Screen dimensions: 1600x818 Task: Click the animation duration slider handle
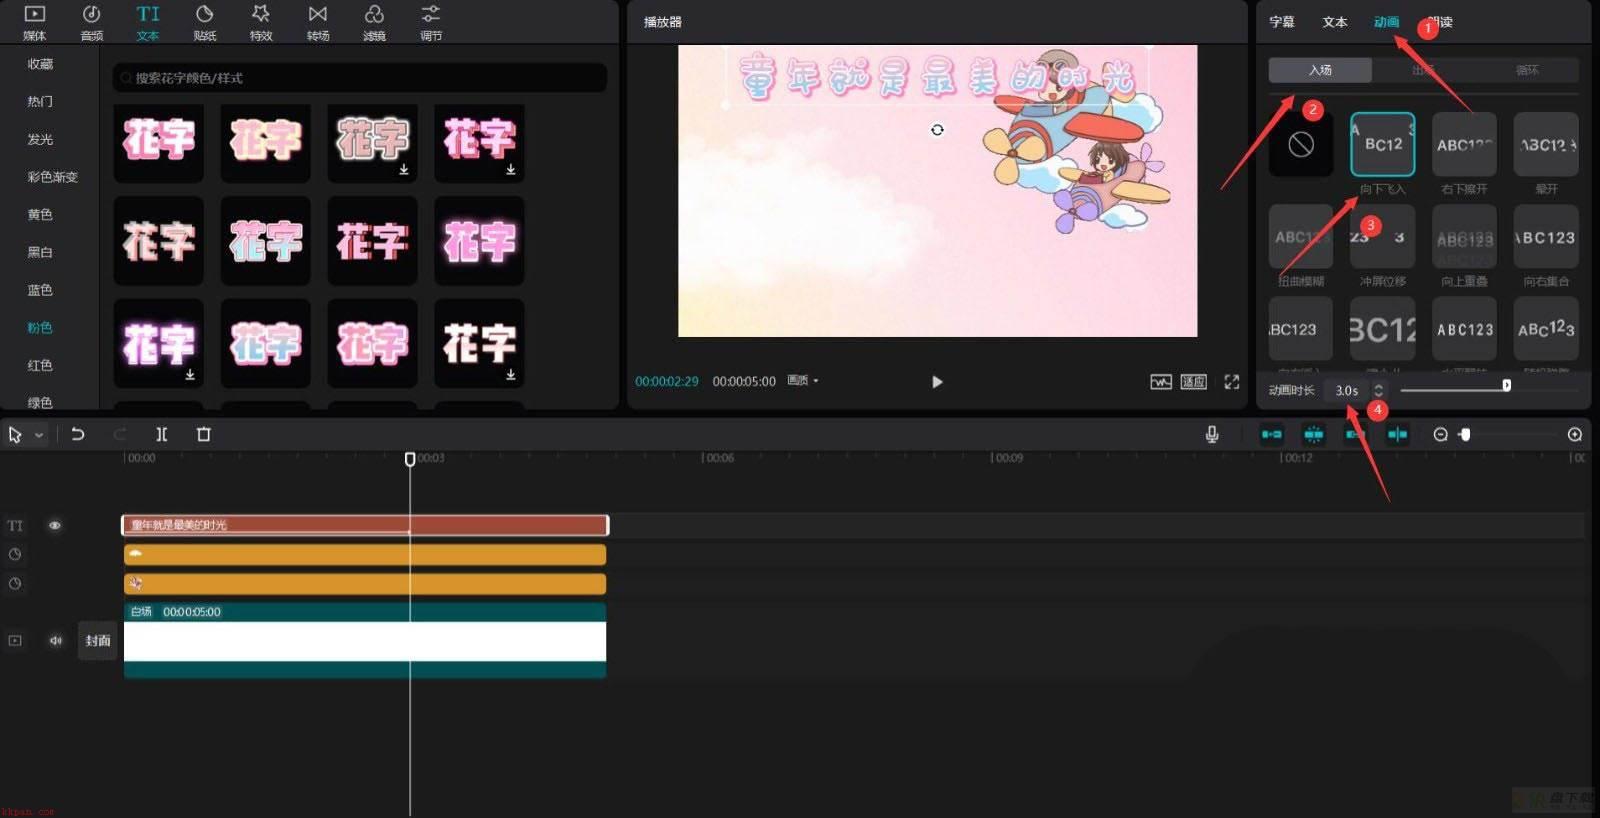(x=1506, y=386)
